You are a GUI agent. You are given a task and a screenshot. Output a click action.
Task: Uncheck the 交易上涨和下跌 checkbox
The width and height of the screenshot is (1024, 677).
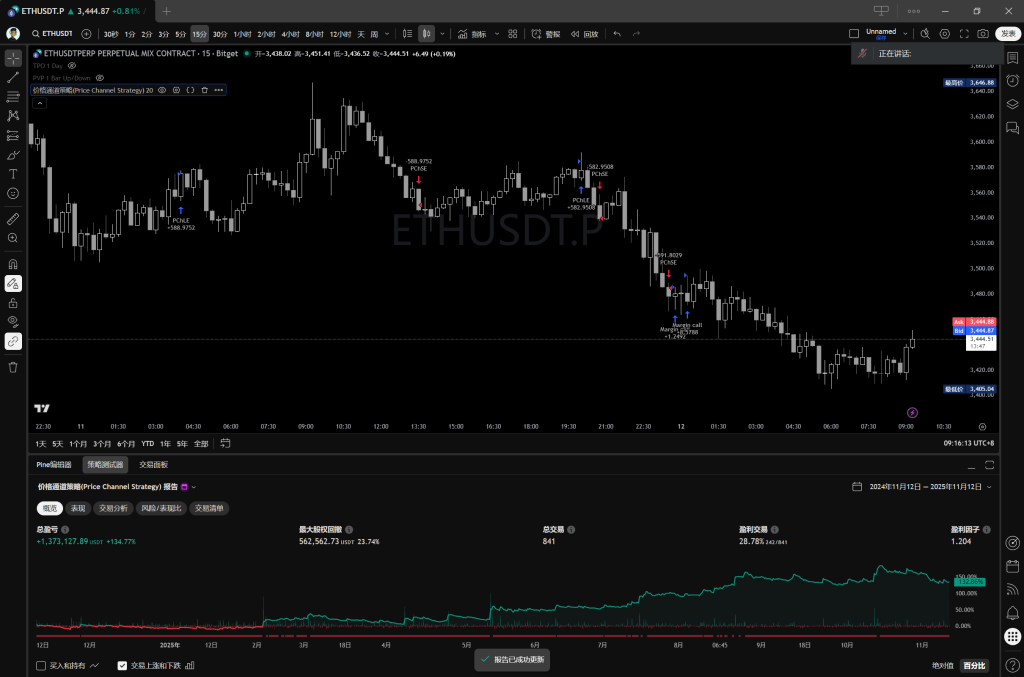[122, 665]
